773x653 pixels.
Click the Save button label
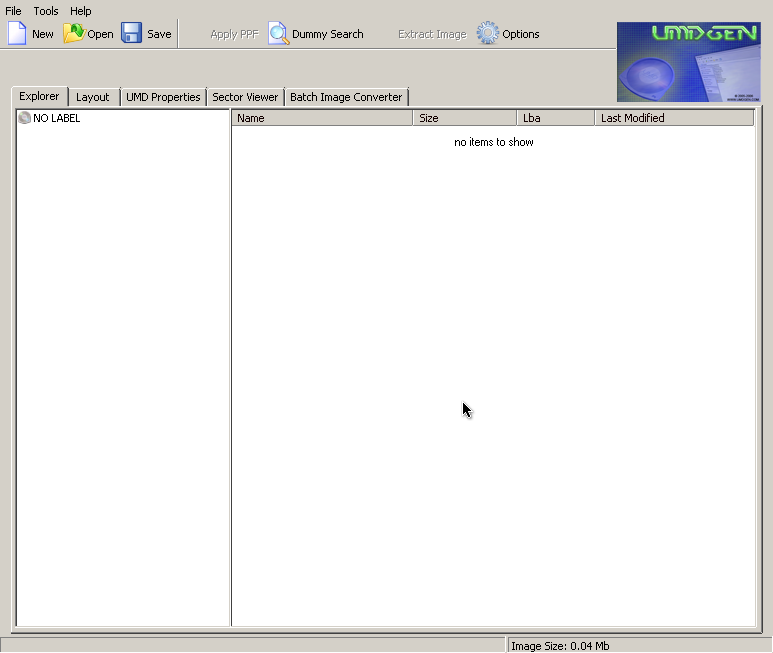pyautogui.click(x=159, y=34)
